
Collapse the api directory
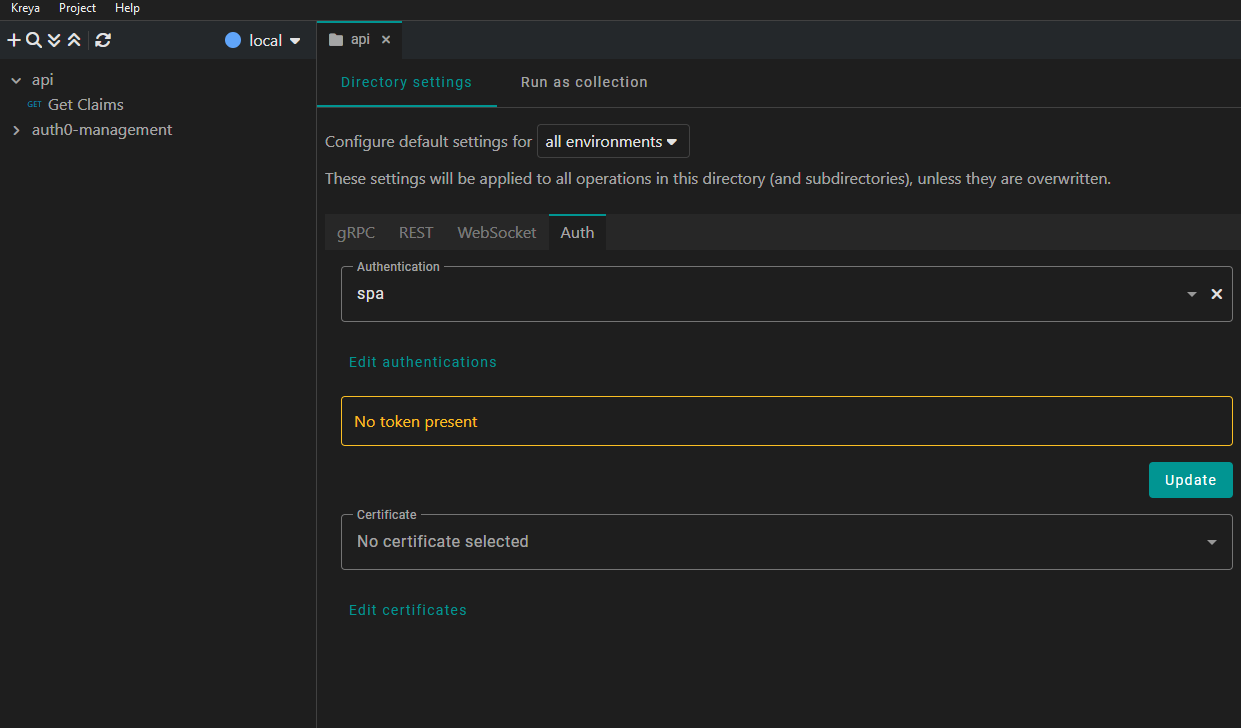(16, 80)
